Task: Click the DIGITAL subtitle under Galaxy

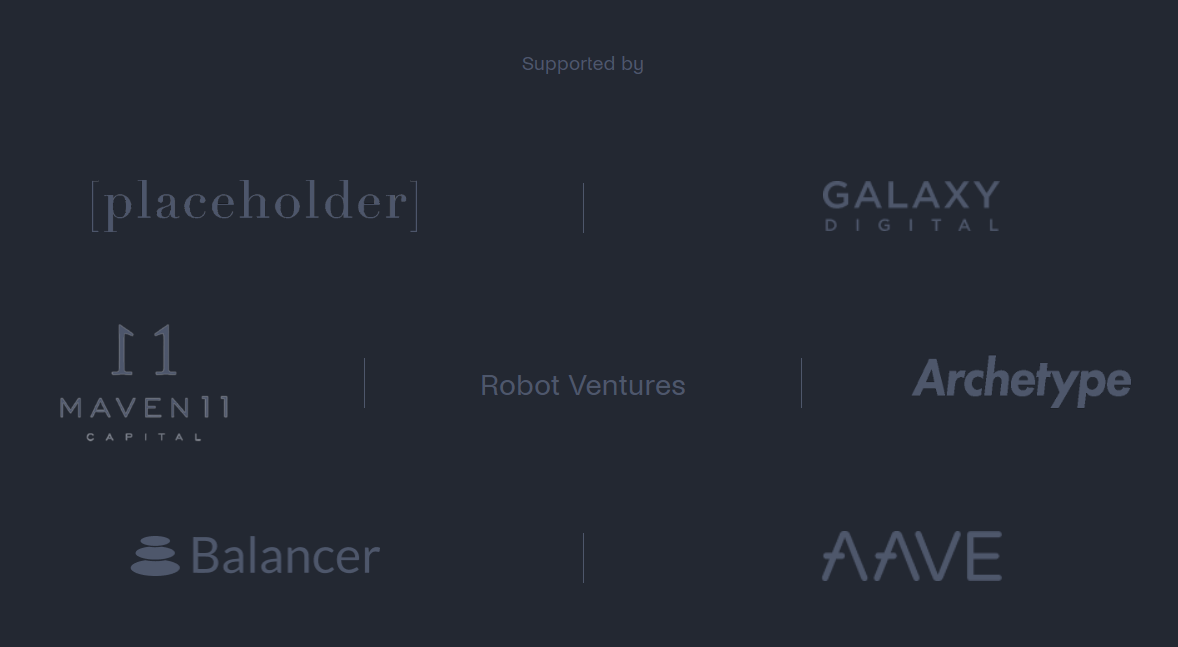Action: coord(912,225)
